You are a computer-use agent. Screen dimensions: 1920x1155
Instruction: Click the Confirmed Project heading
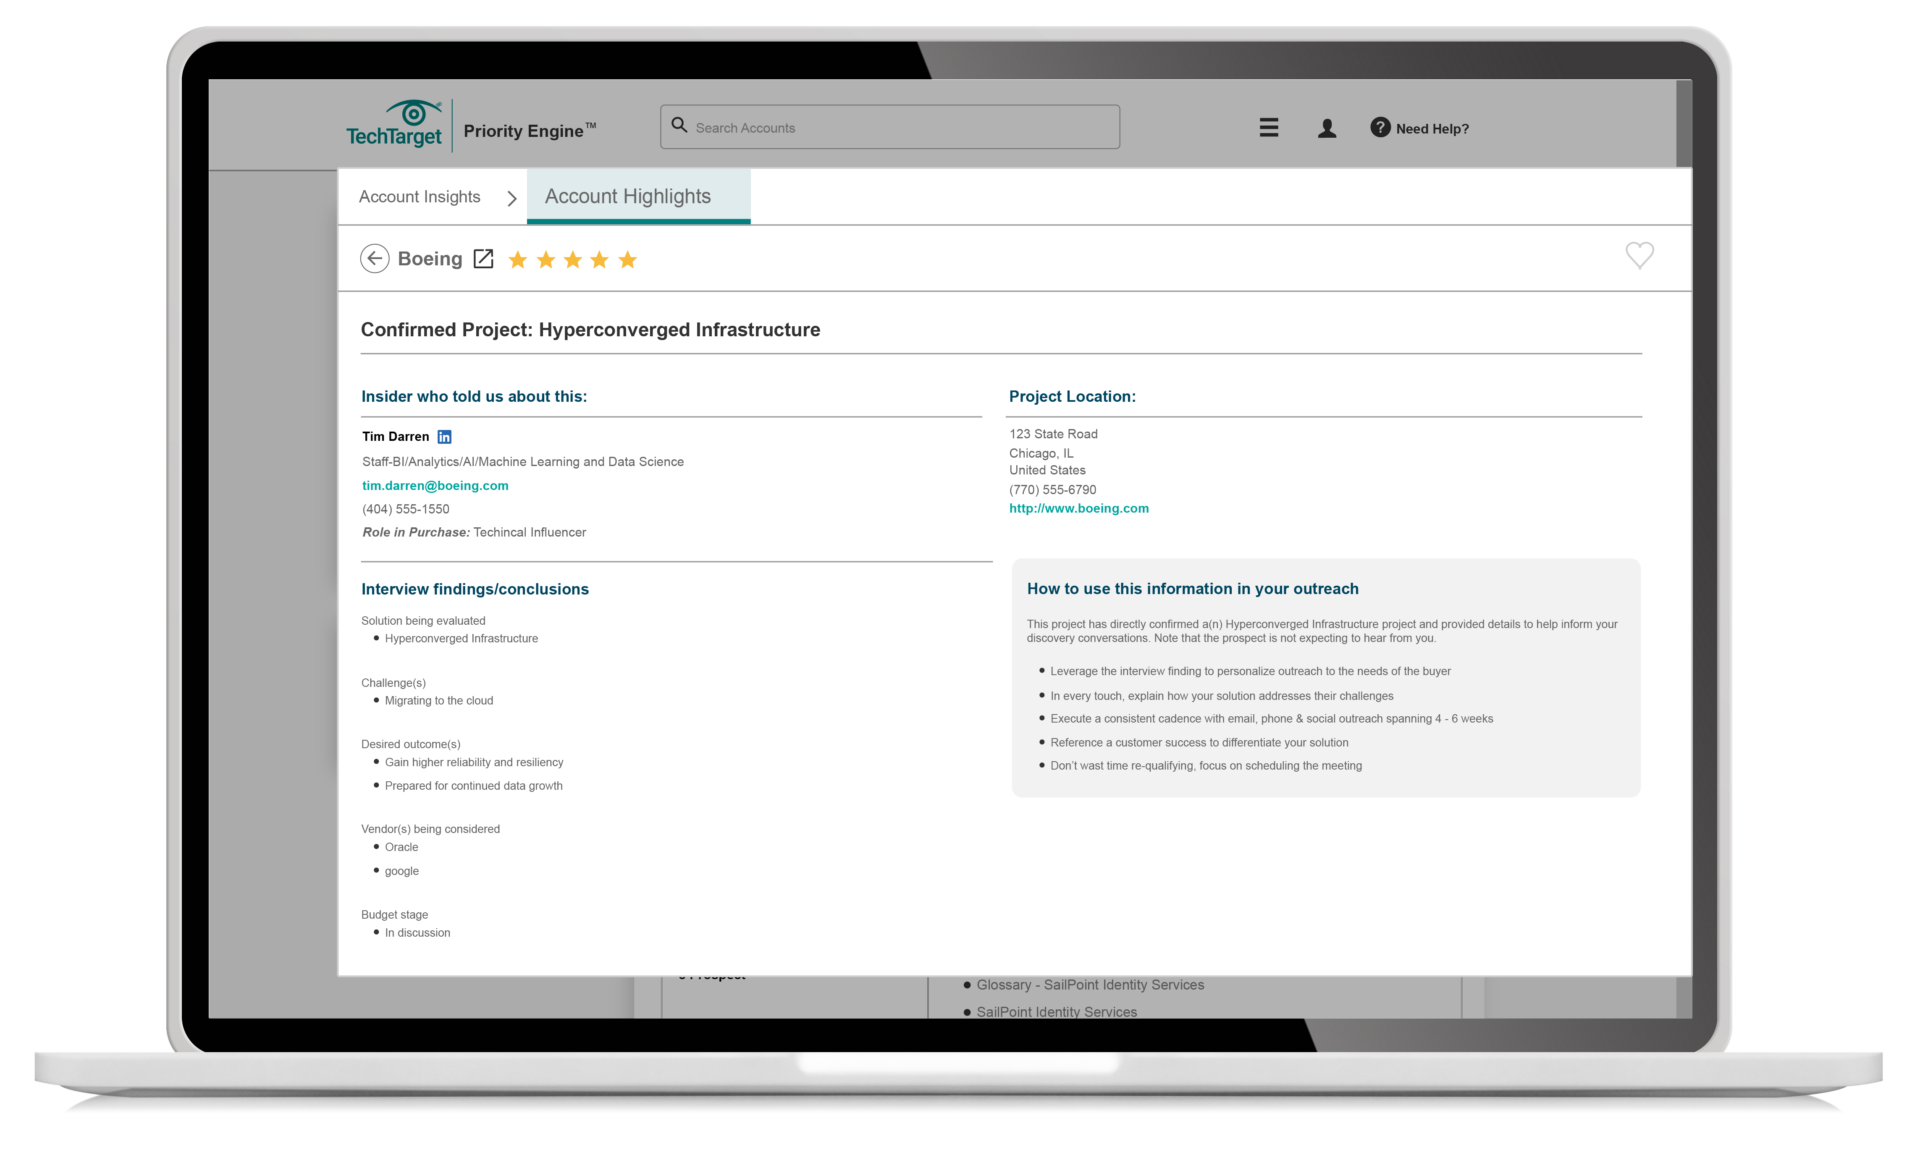click(x=590, y=330)
